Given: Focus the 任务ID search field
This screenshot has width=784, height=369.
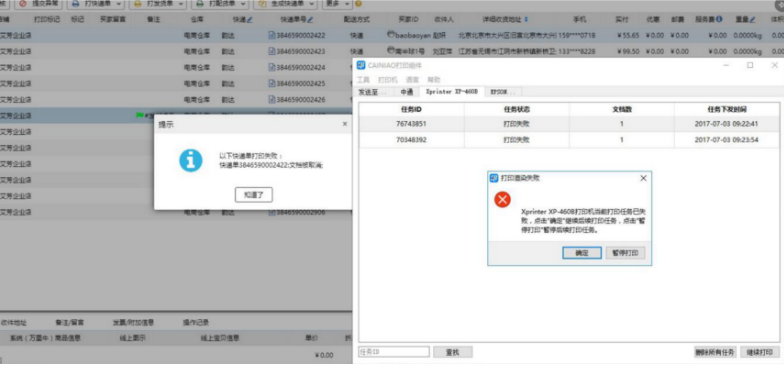Looking at the screenshot, I should 394,352.
